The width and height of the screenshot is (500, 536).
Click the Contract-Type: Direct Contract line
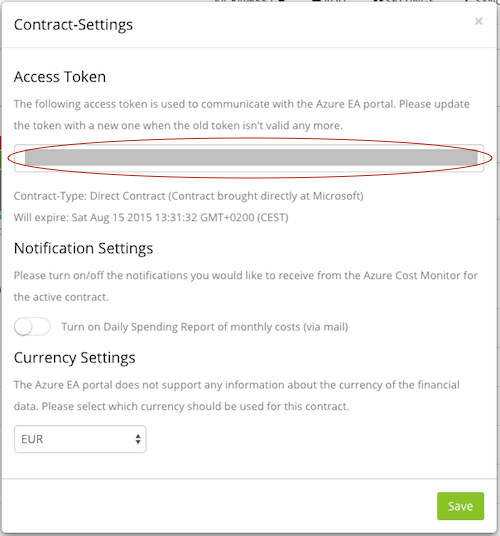[188, 196]
